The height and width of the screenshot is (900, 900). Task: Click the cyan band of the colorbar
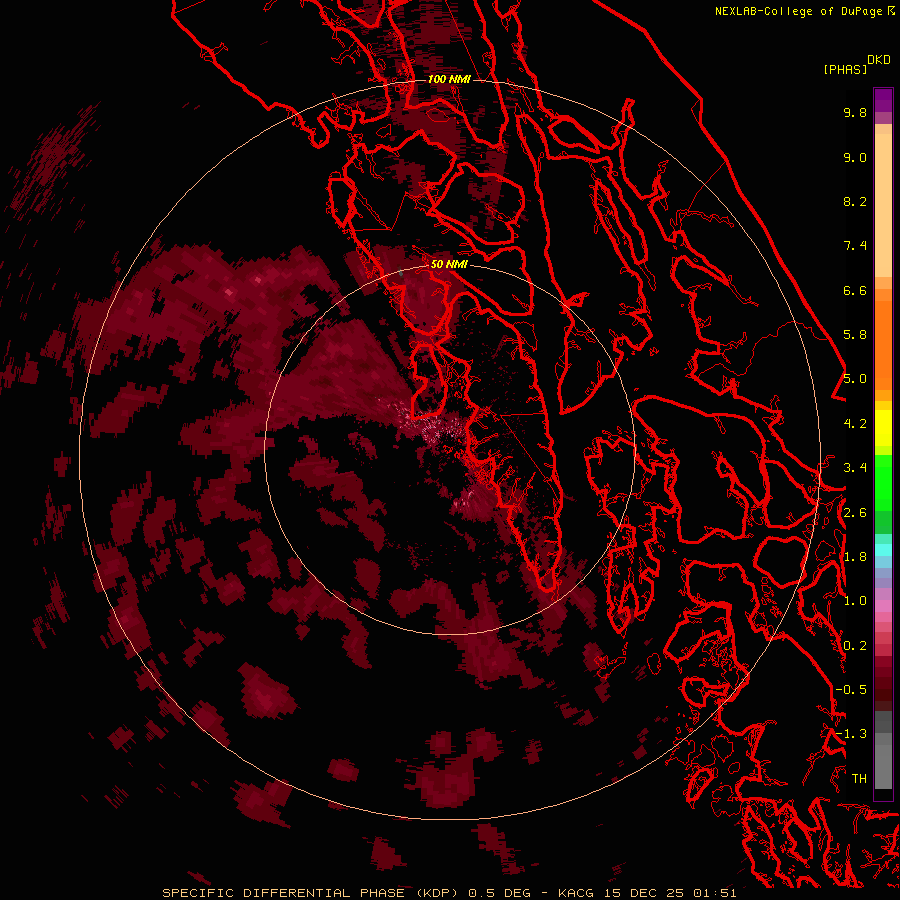tap(883, 550)
